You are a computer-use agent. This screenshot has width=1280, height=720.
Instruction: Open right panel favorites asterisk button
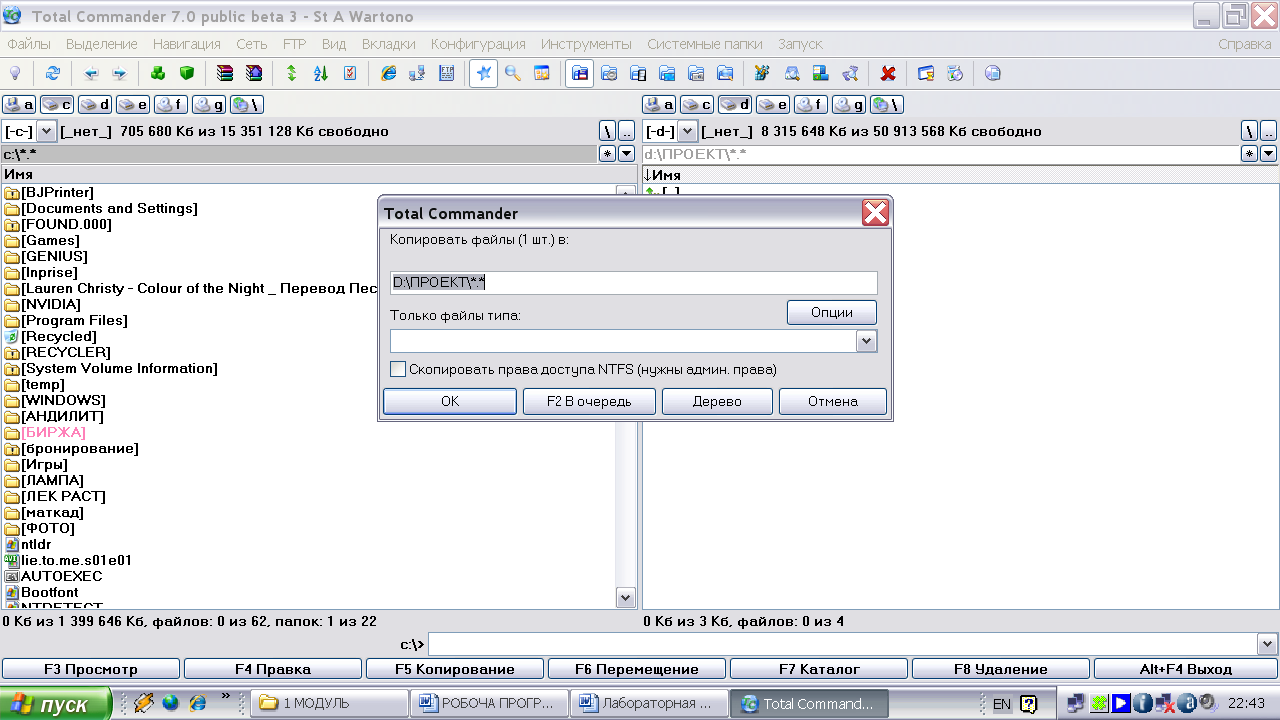(x=1249, y=154)
